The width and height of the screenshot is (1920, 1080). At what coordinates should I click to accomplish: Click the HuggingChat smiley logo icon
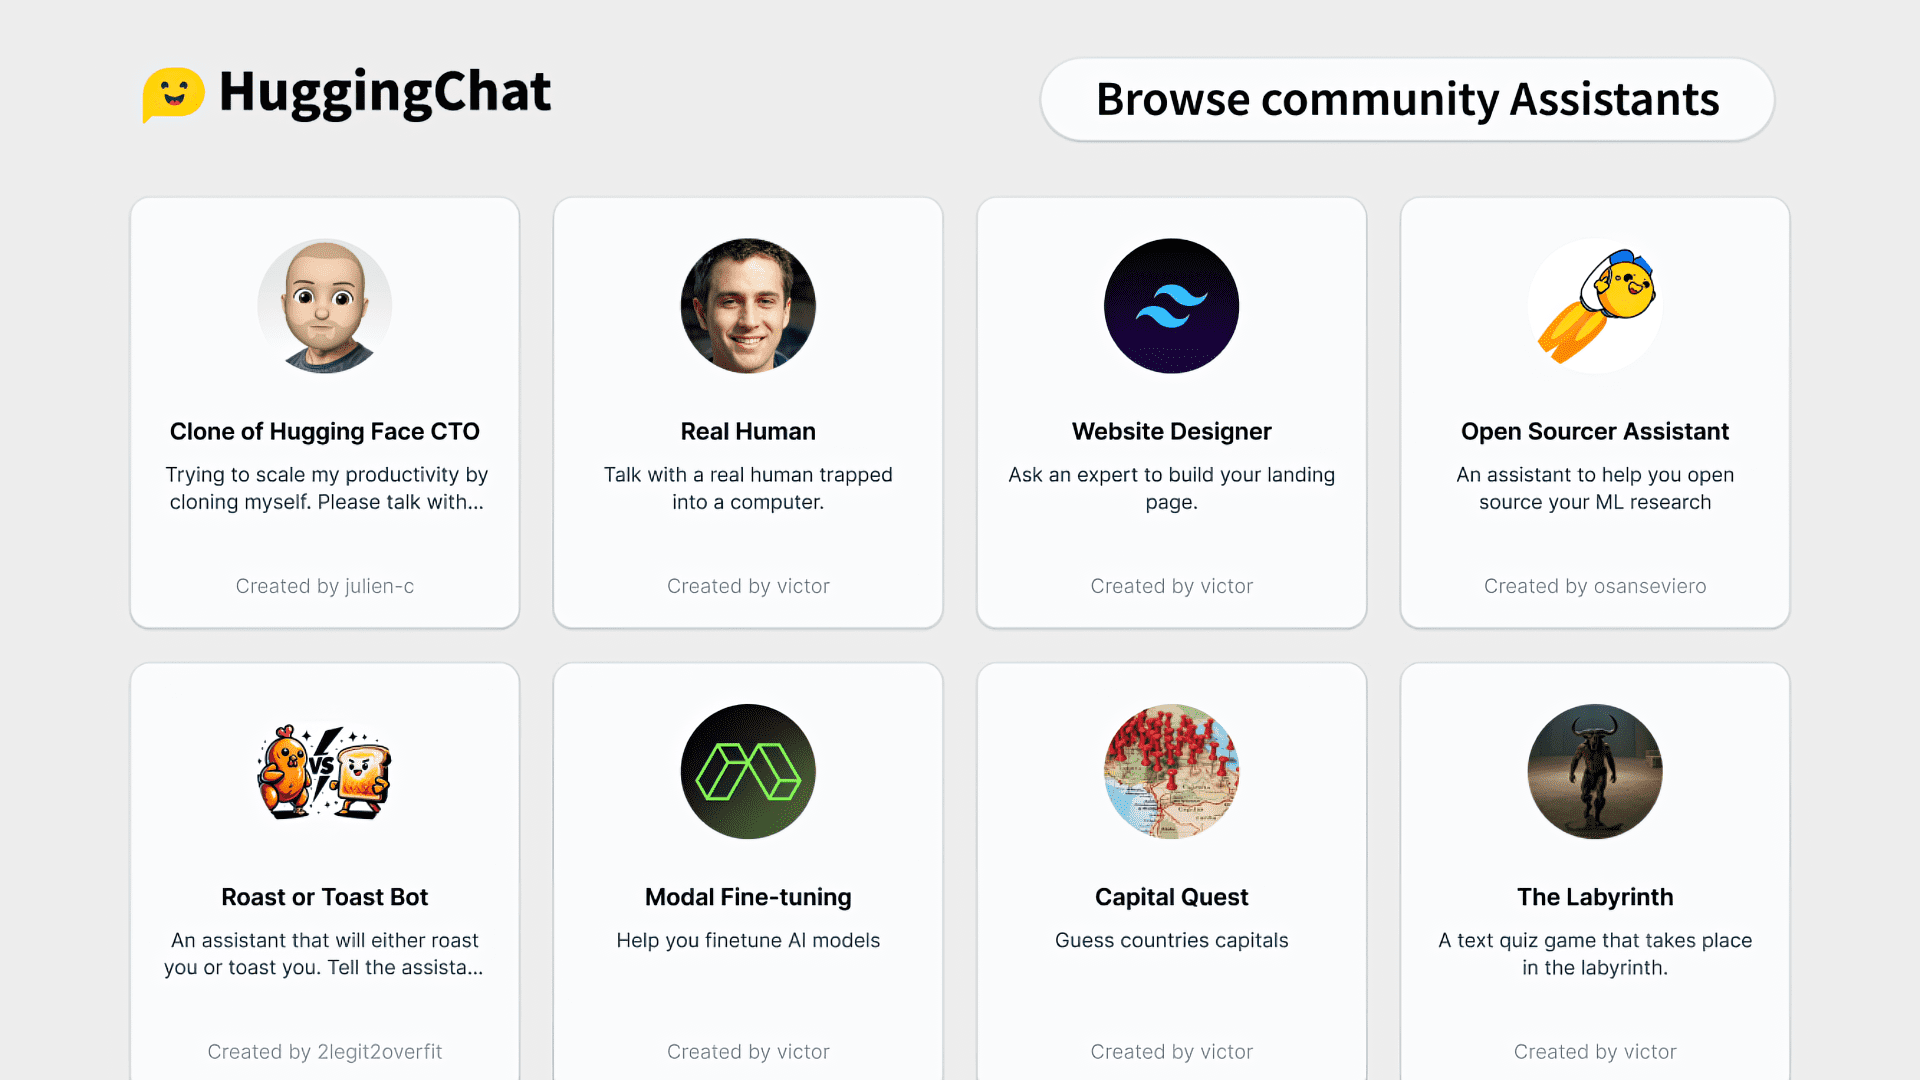(173, 94)
